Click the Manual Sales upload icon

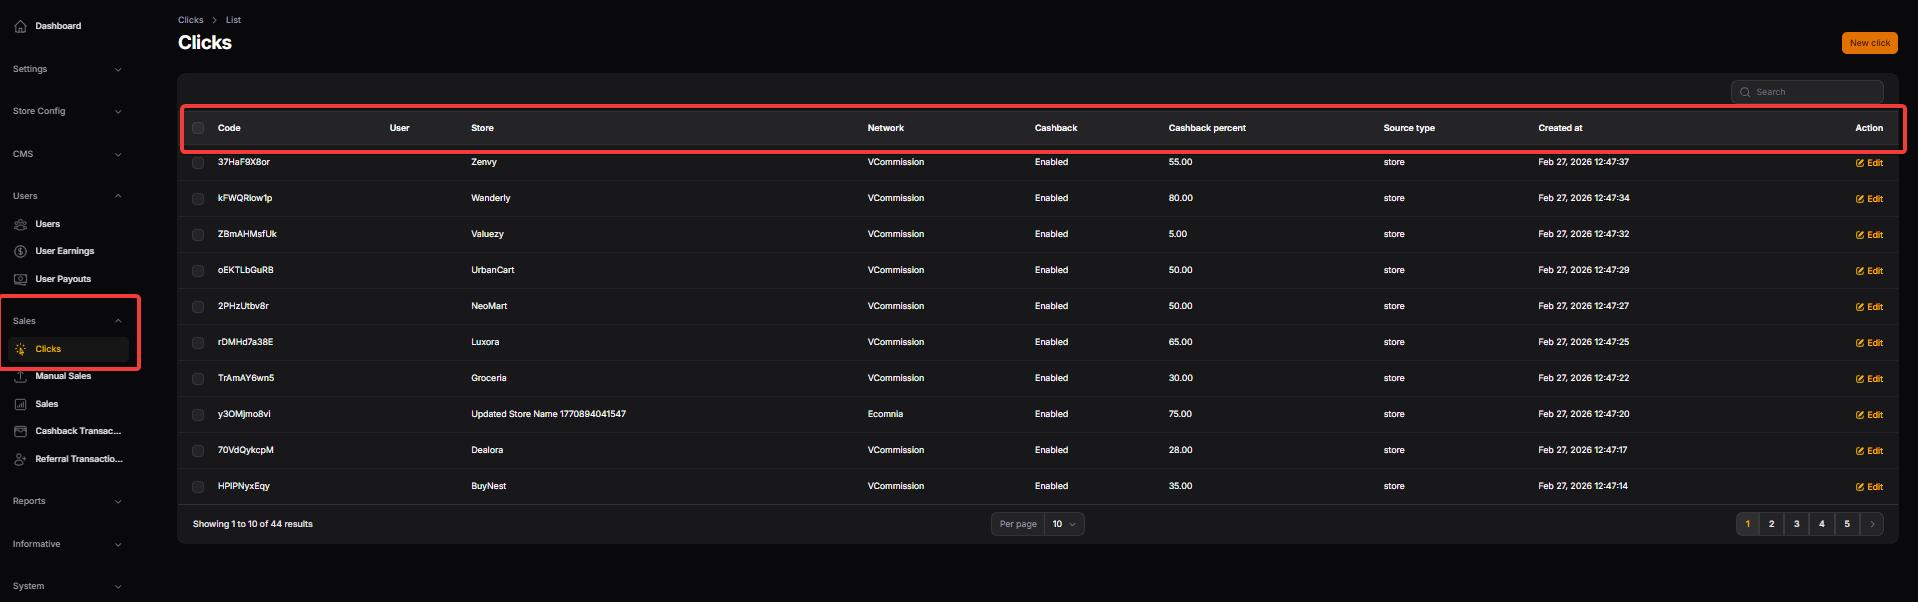pyautogui.click(x=20, y=377)
